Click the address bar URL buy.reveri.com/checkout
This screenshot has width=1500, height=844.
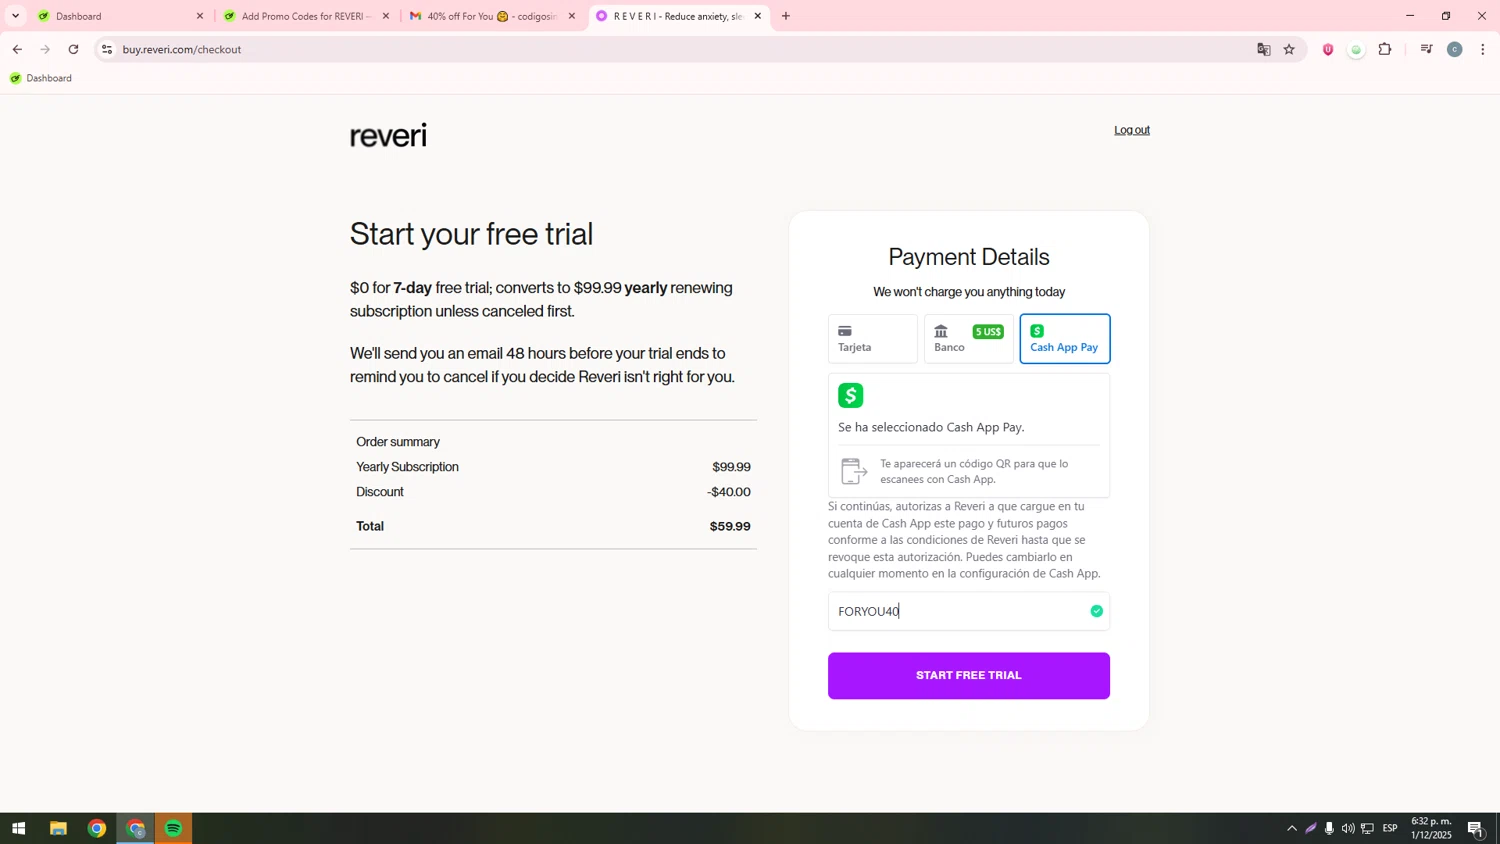(182, 49)
